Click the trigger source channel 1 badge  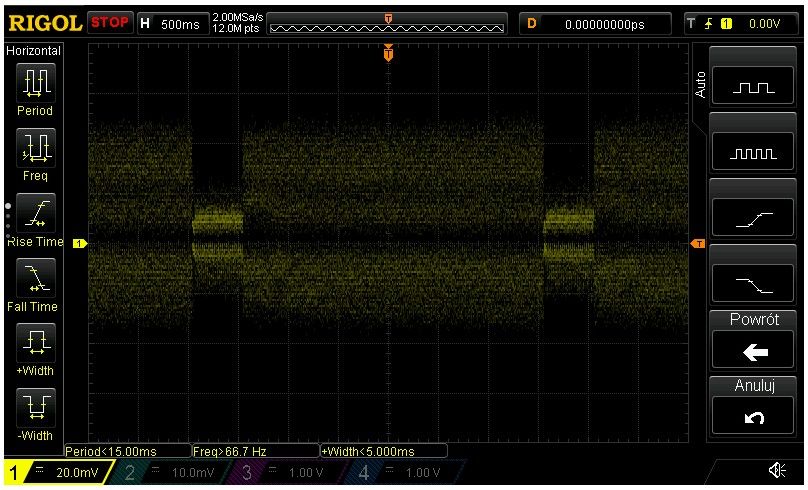(x=727, y=24)
